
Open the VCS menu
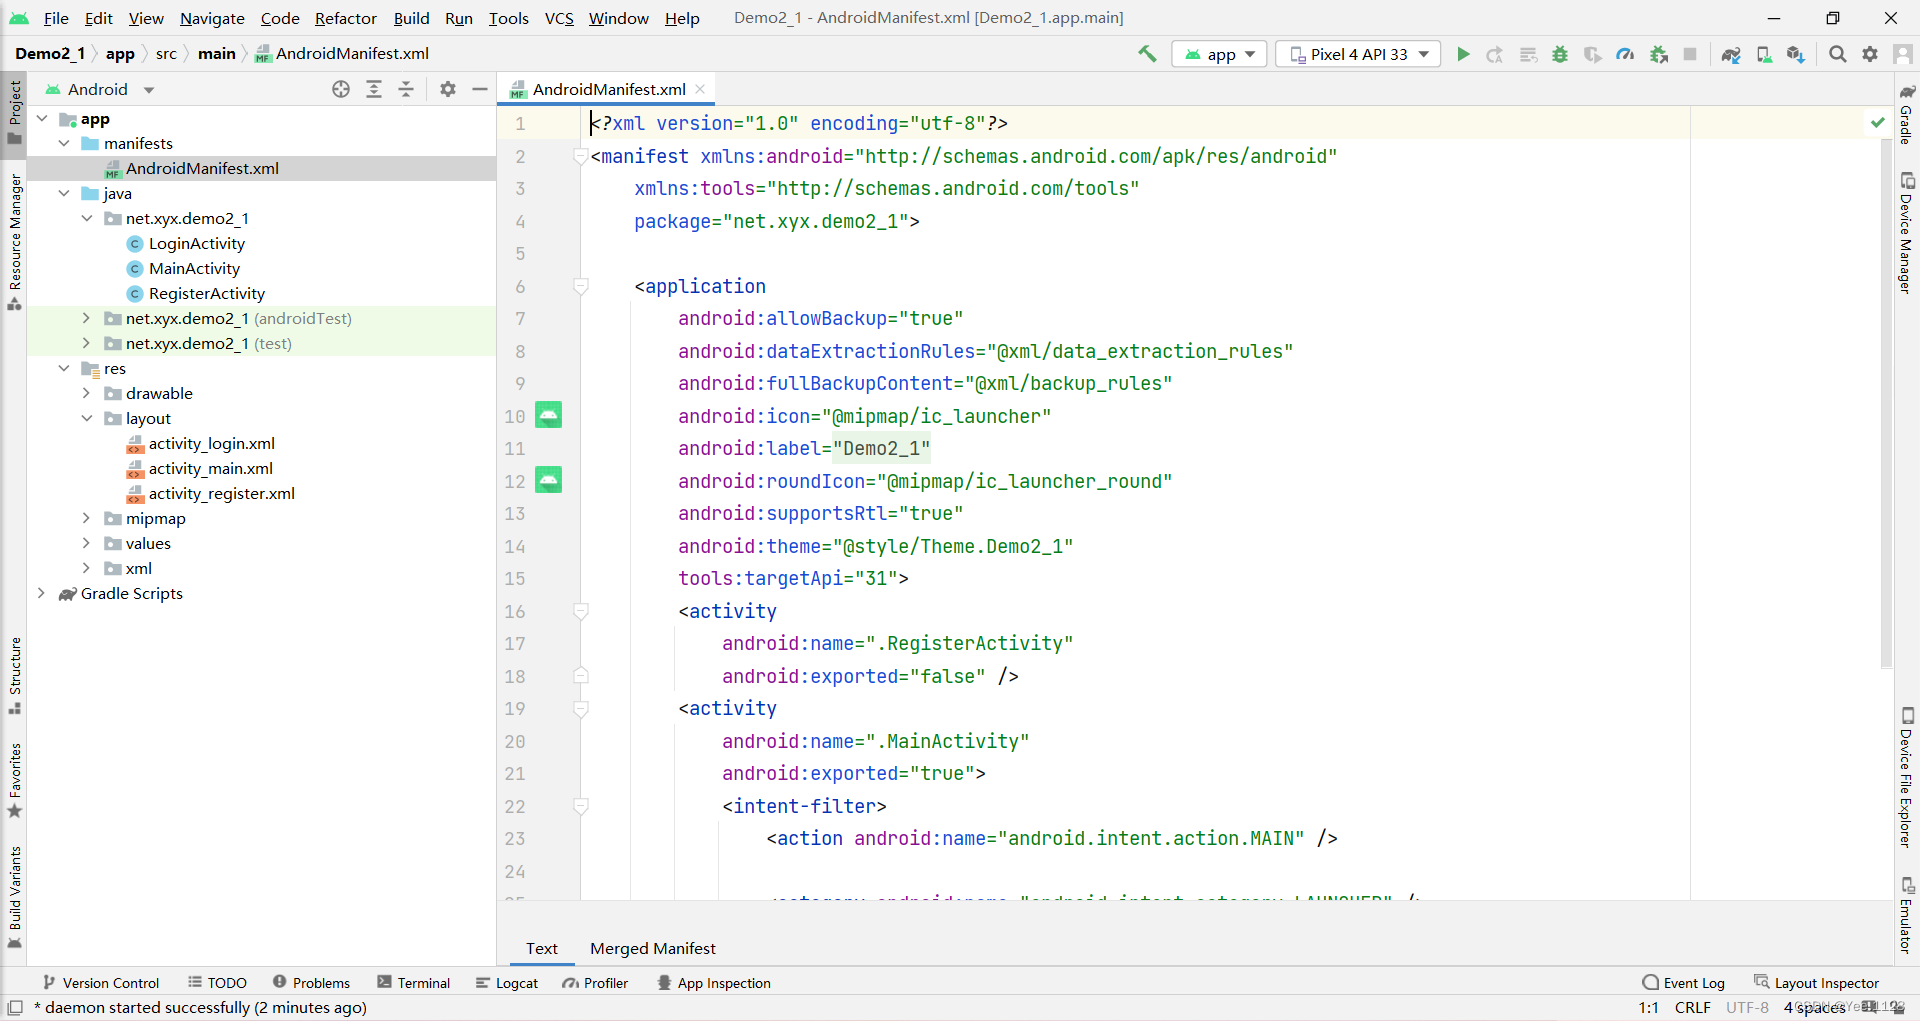tap(559, 18)
